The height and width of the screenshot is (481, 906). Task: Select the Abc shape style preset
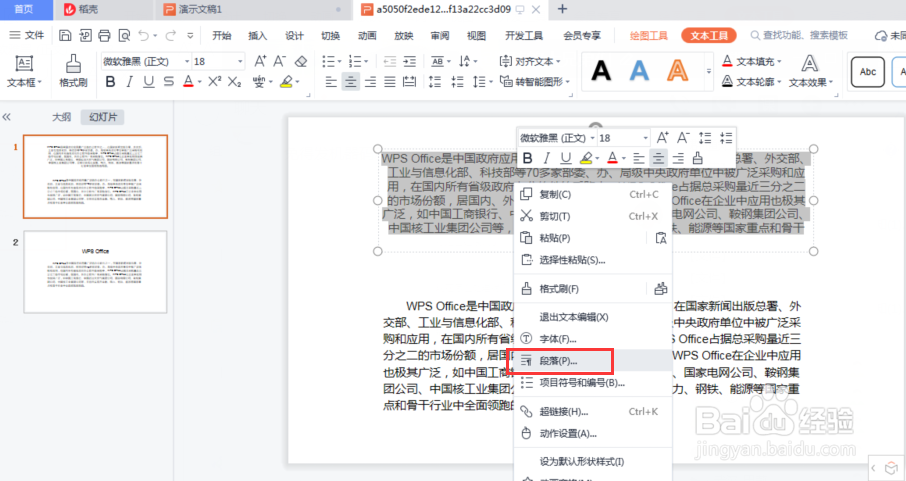click(x=868, y=72)
